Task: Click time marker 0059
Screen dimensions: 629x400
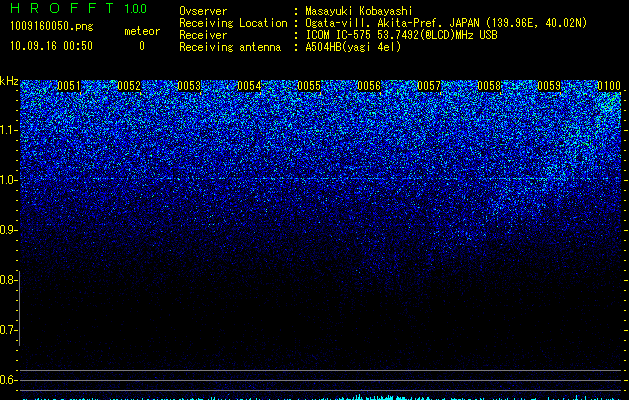Action: coord(549,86)
